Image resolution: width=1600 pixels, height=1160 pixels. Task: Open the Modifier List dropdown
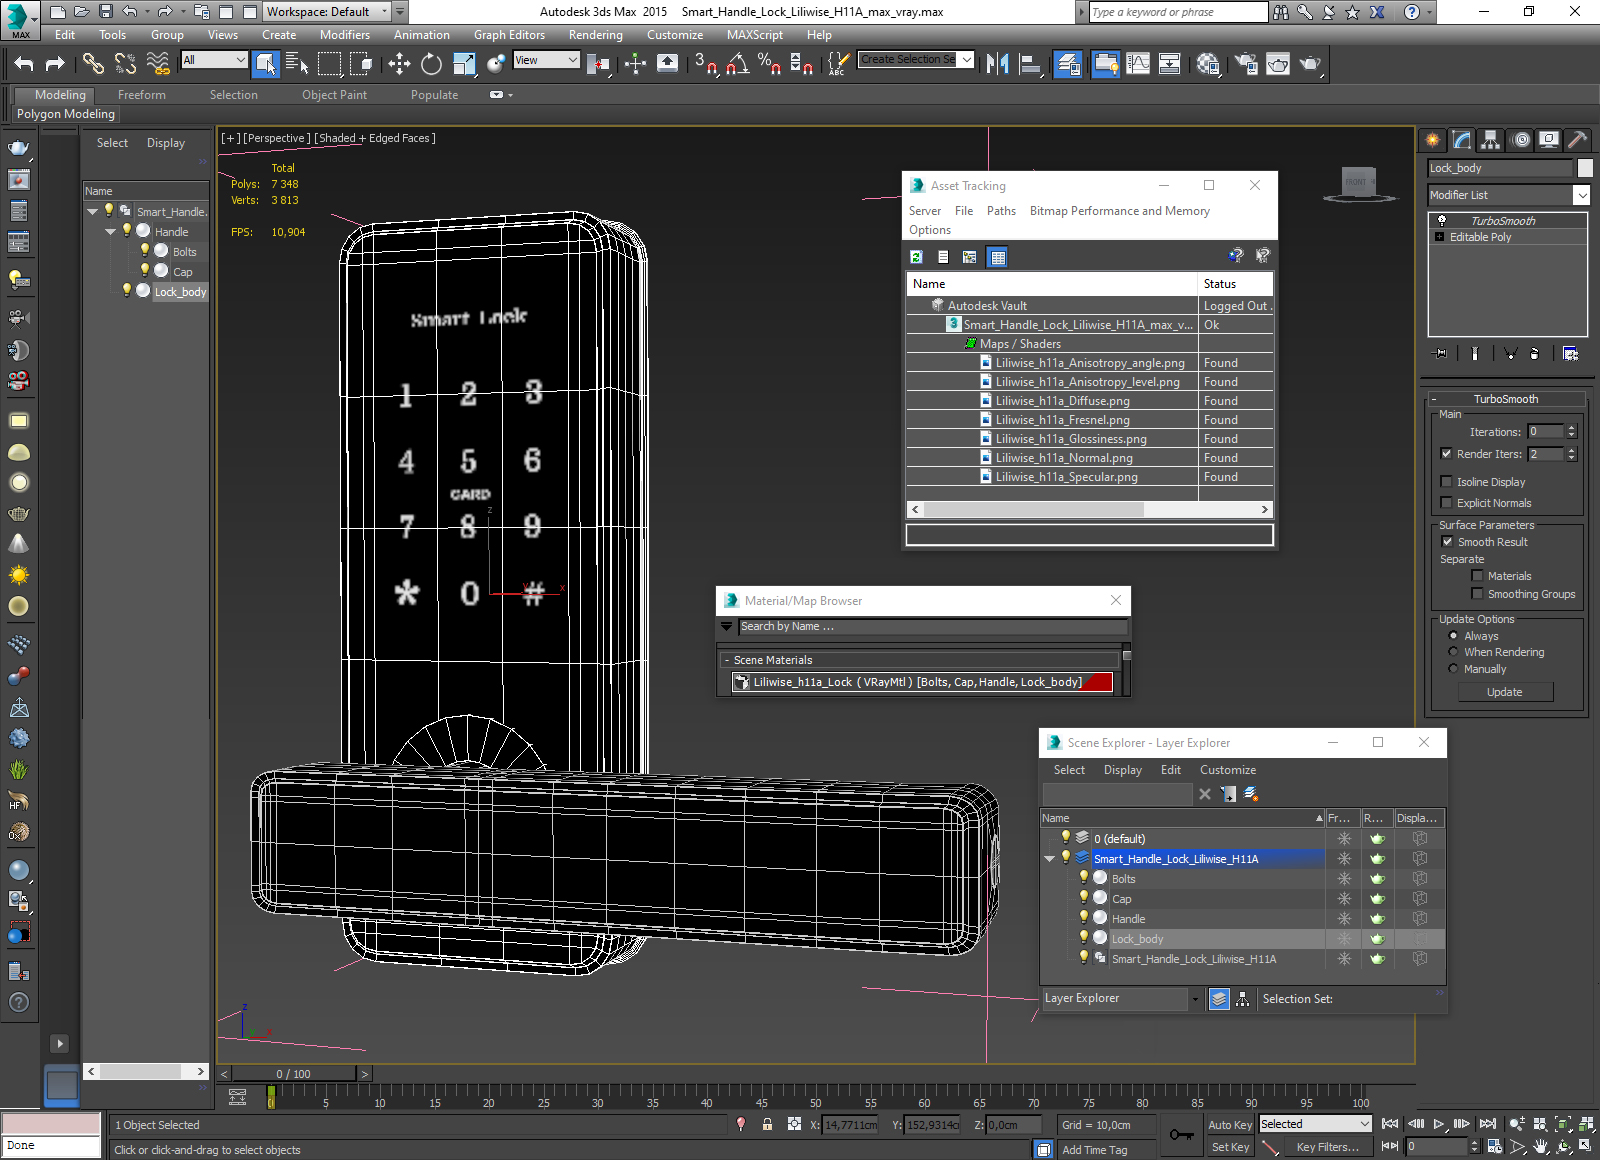pos(1581,195)
